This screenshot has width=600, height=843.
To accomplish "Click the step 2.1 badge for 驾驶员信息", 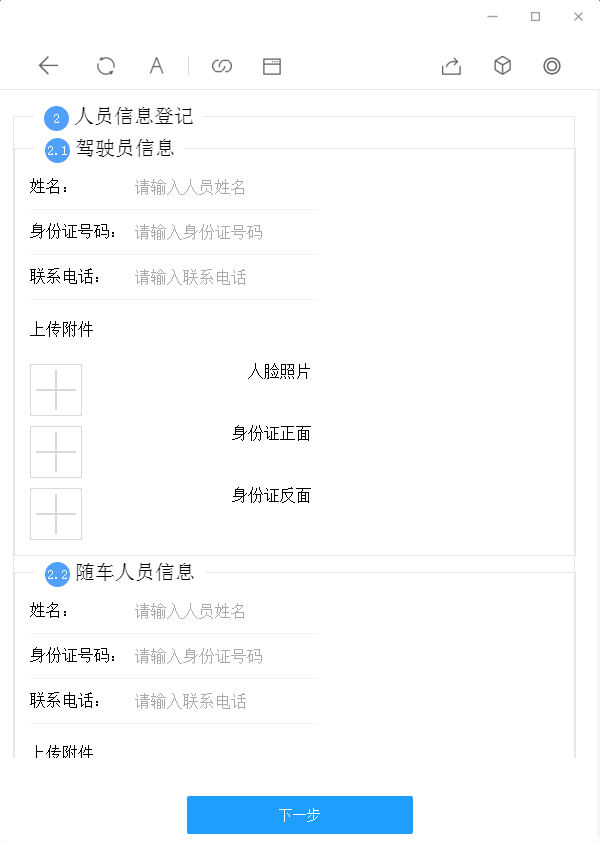I will 58,151.
